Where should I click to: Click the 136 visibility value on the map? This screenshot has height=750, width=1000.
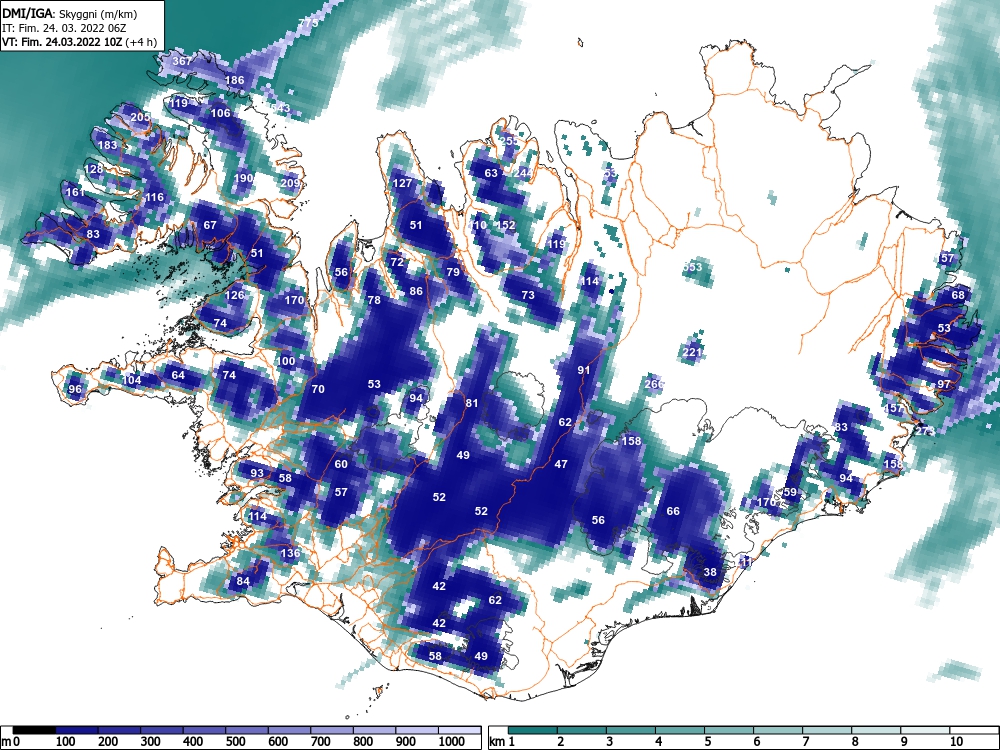[290, 553]
